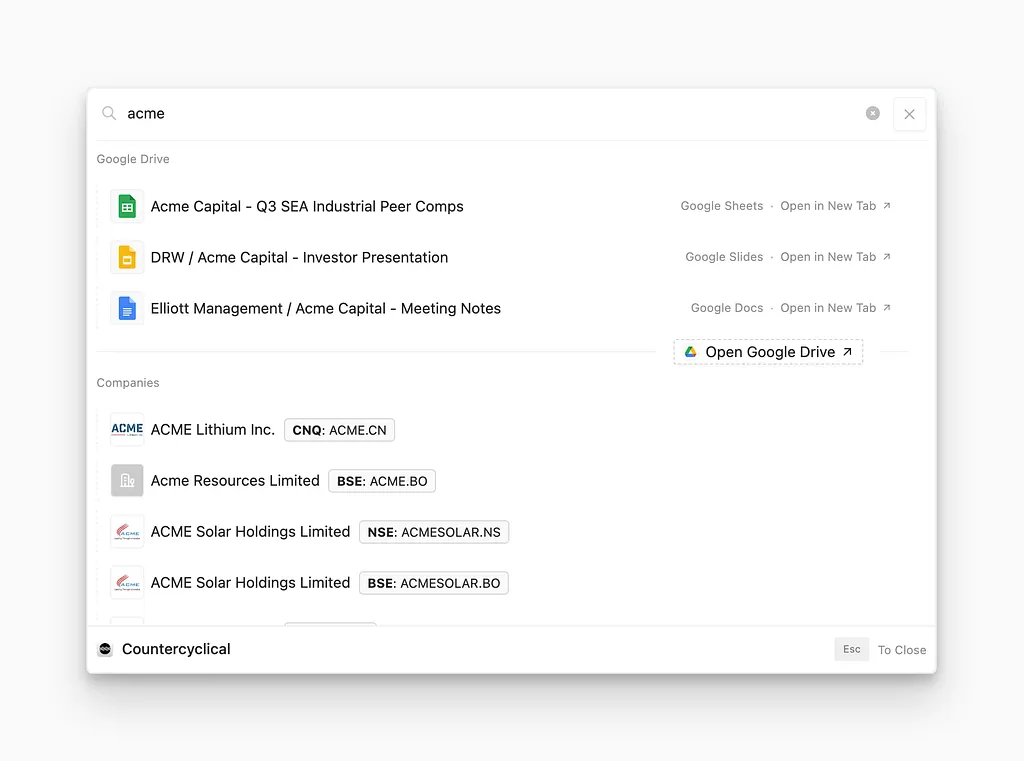Click the Google Slides type label
Viewport: 1024px width, 761px height.
click(x=724, y=257)
